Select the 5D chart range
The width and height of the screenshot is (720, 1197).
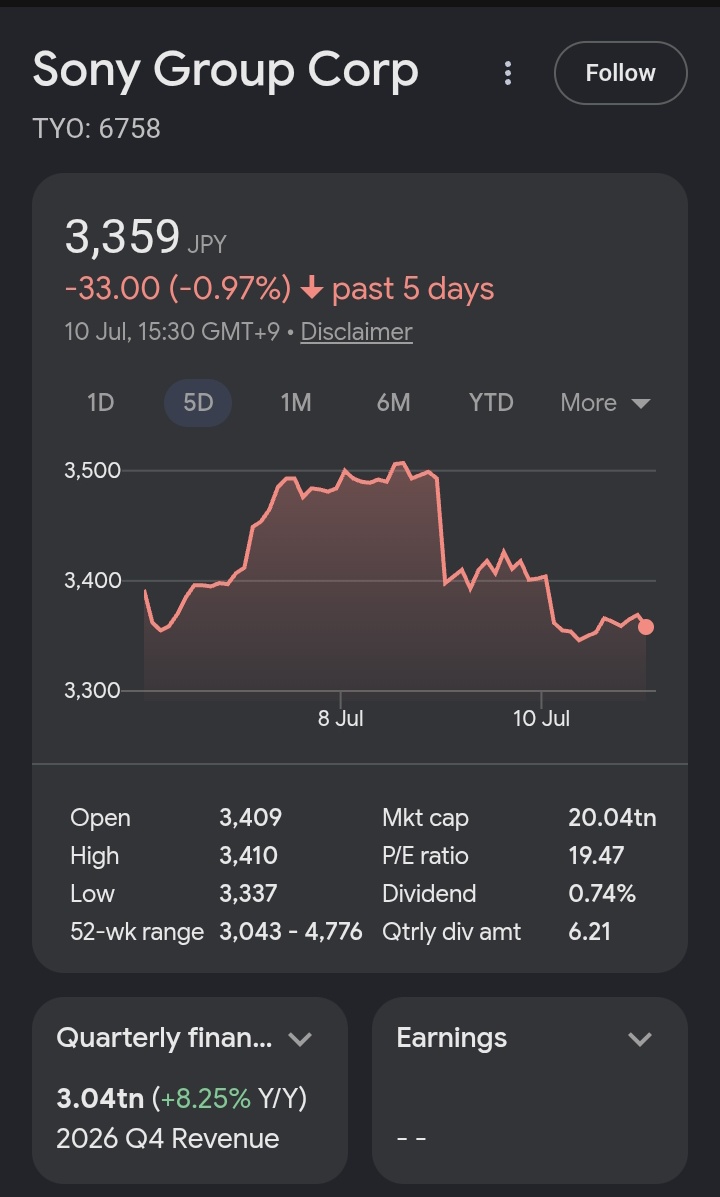point(198,402)
